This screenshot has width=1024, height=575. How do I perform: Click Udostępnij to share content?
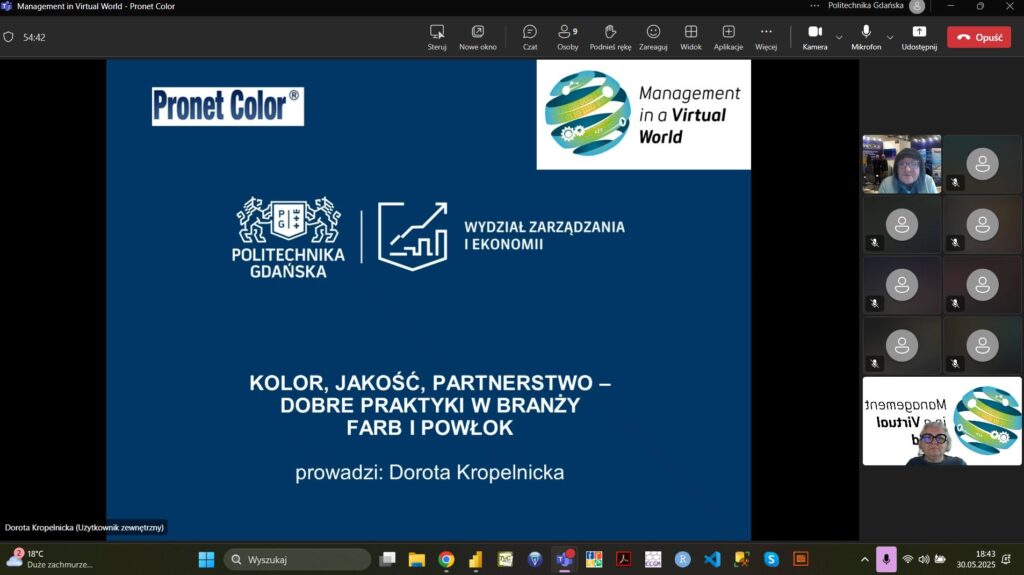pyautogui.click(x=919, y=37)
